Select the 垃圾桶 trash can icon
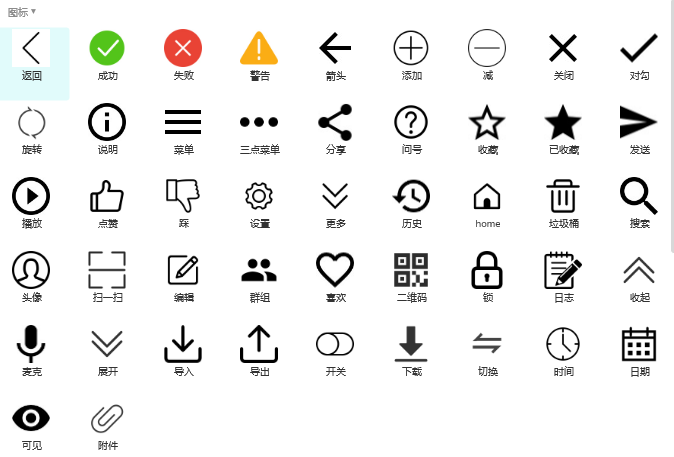The image size is (674, 457). (x=563, y=196)
